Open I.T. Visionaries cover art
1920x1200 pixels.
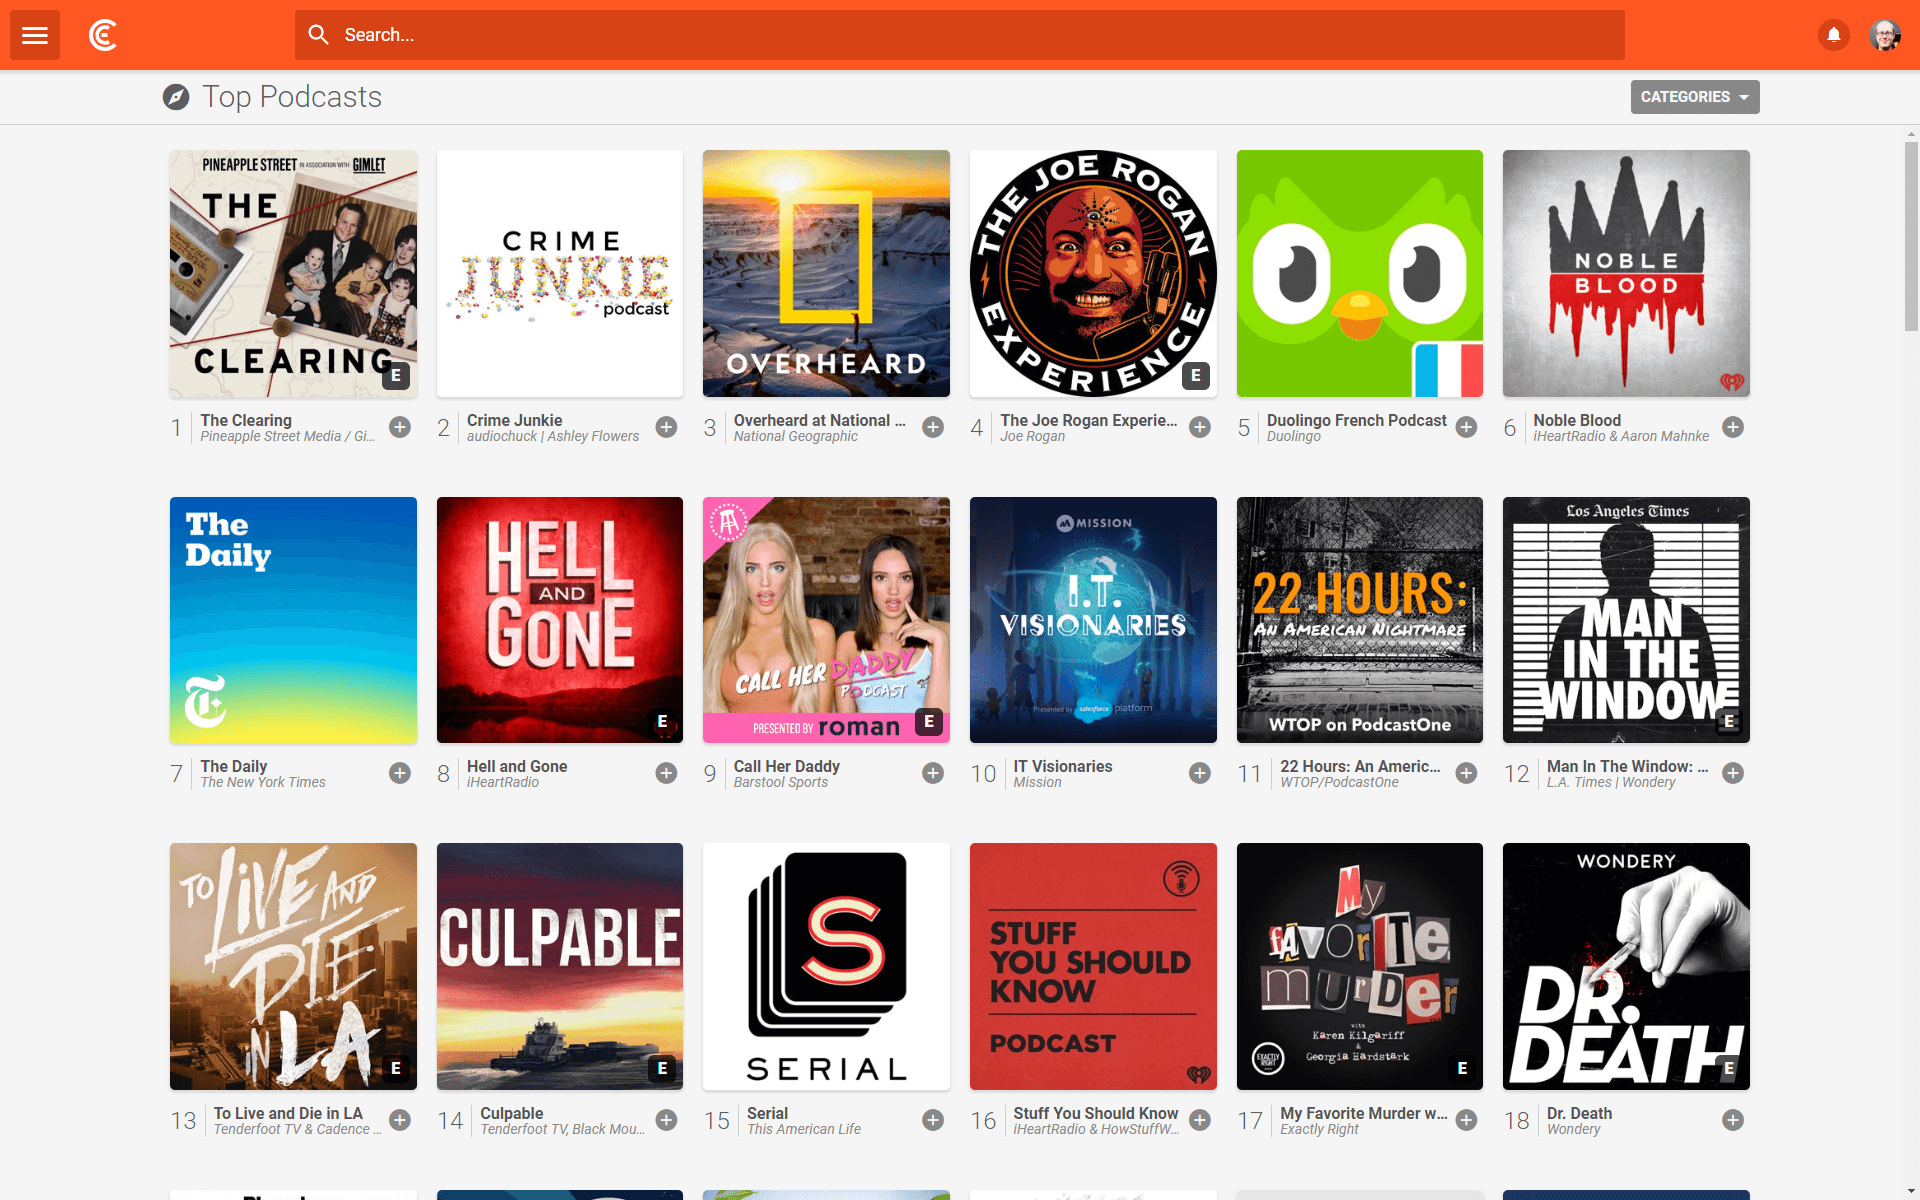click(x=1093, y=620)
